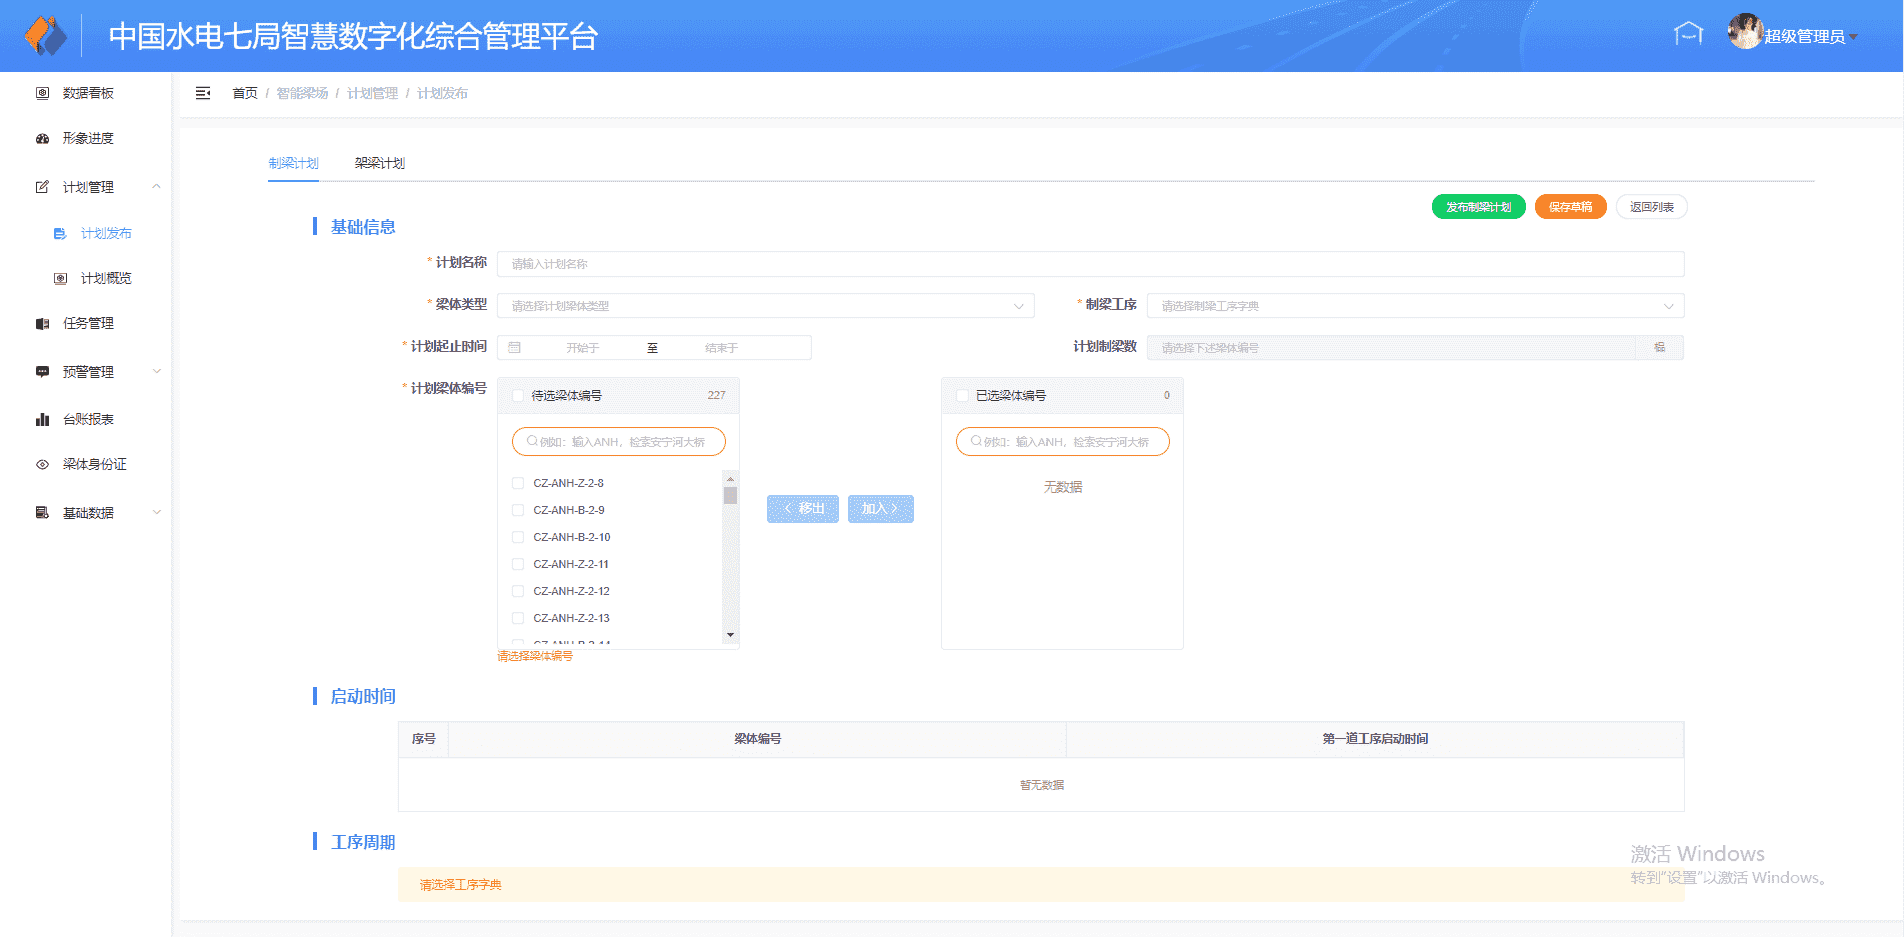The width and height of the screenshot is (1904, 937).
Task: Click the 台账报表 bar chart icon
Action: pos(42,420)
